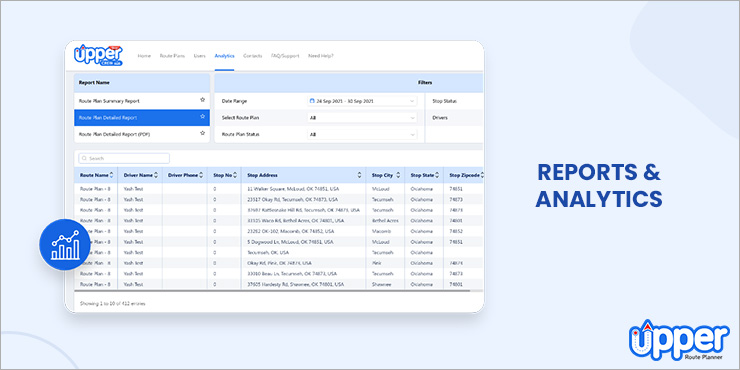Switch to the Analytics tab
Screen dimensions: 740x370
click(x=224, y=56)
